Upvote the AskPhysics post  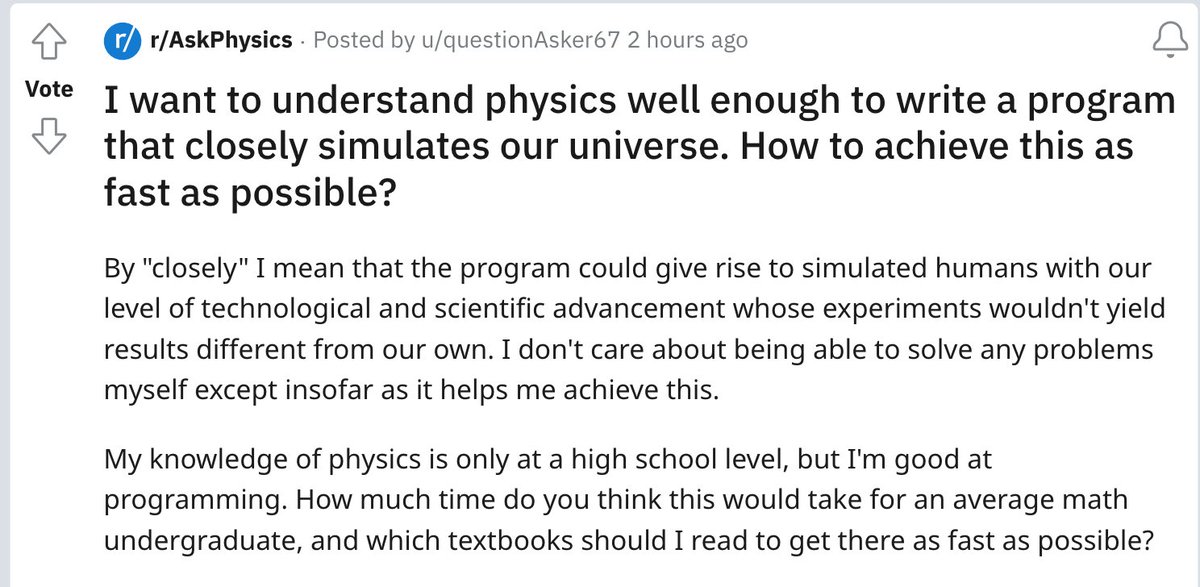coord(49,42)
